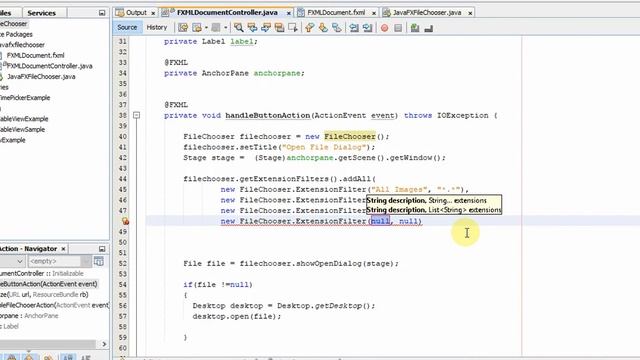Click Next Bookmark icon
This screenshot has width=640, height=360.
[x=323, y=27]
